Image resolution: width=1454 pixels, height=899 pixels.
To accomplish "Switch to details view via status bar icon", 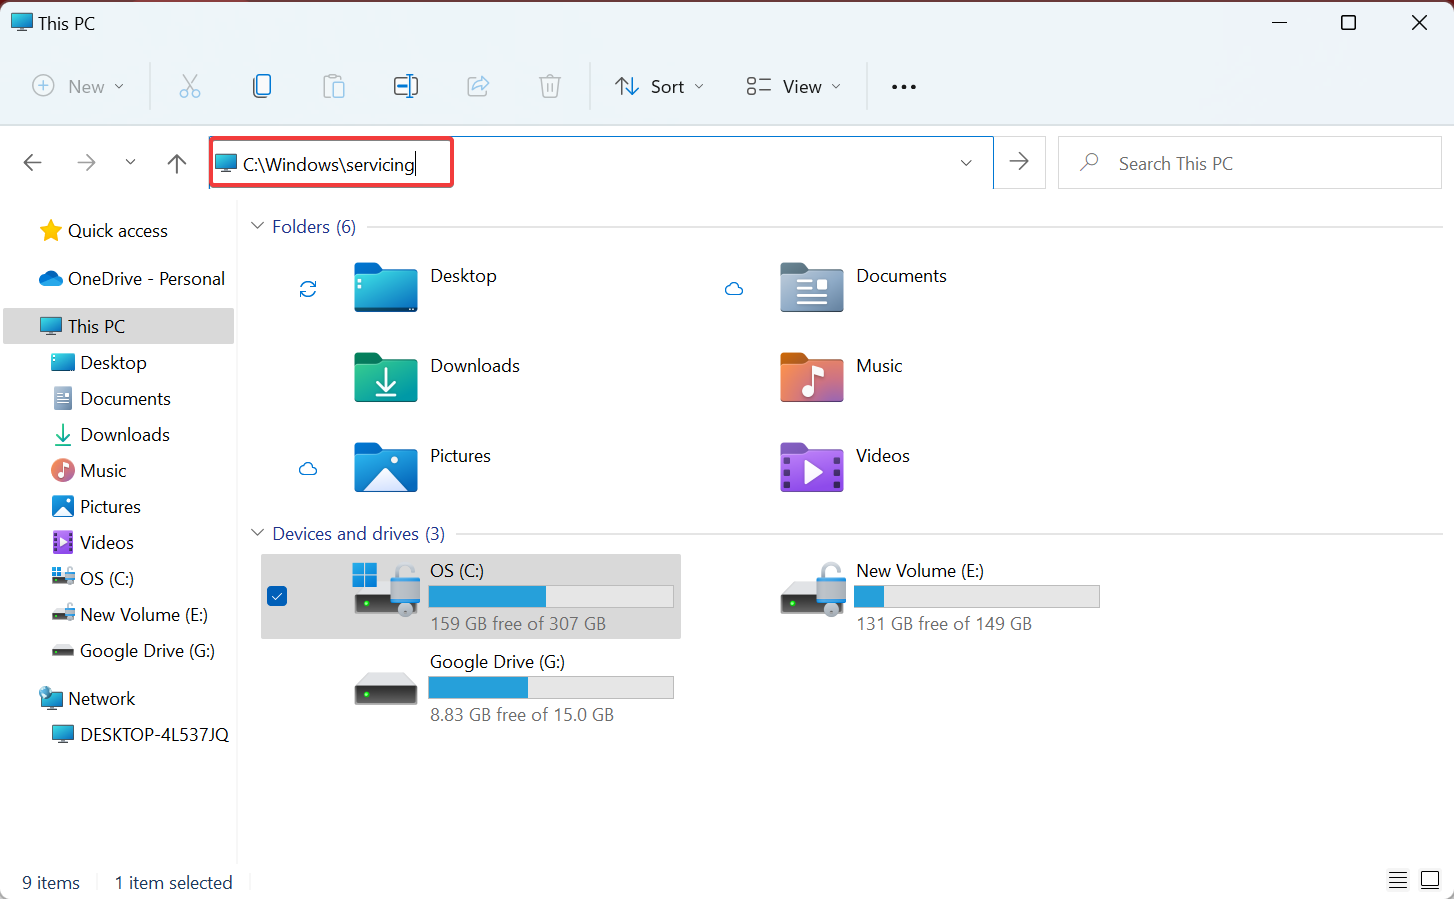I will [x=1398, y=881].
